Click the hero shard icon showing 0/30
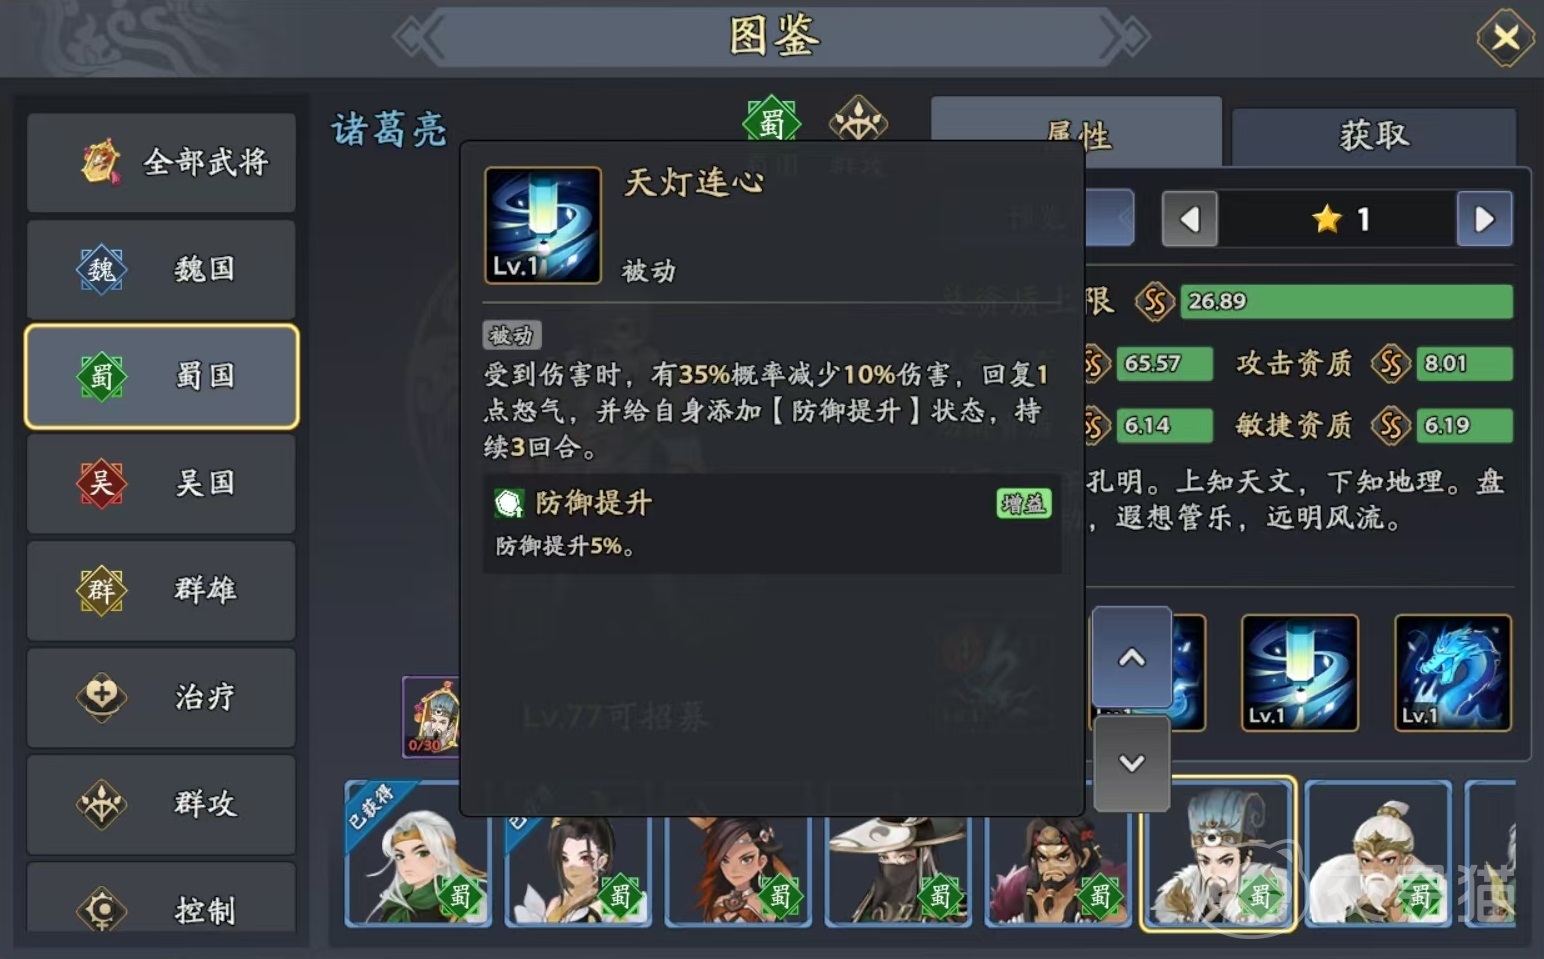 tap(432, 716)
